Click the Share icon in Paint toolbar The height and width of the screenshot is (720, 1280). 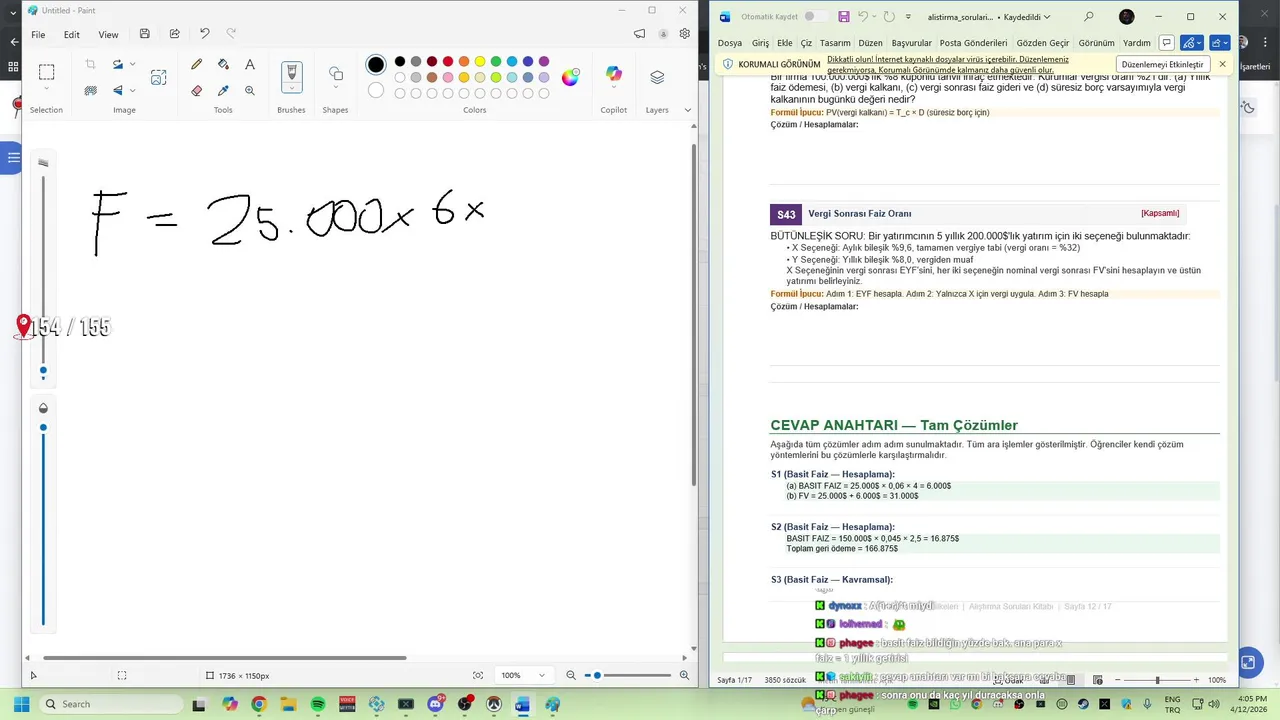pyautogui.click(x=174, y=34)
